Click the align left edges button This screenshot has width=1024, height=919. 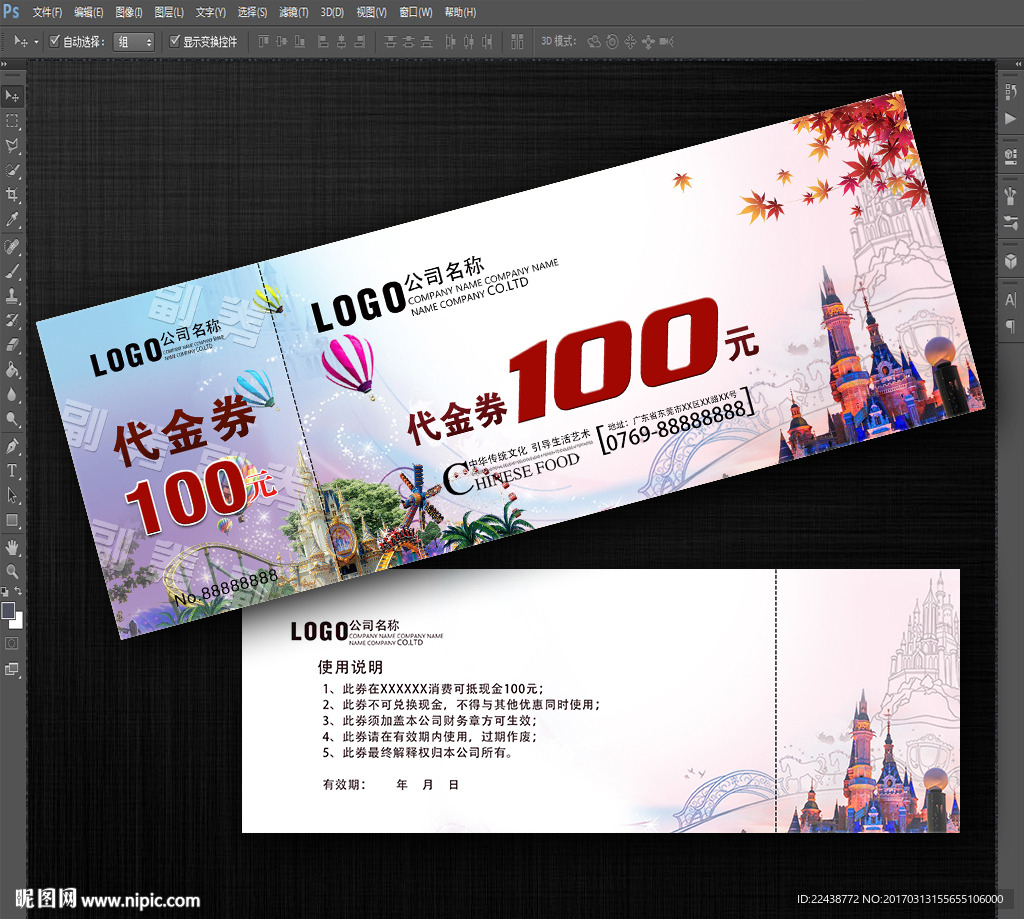[323, 42]
